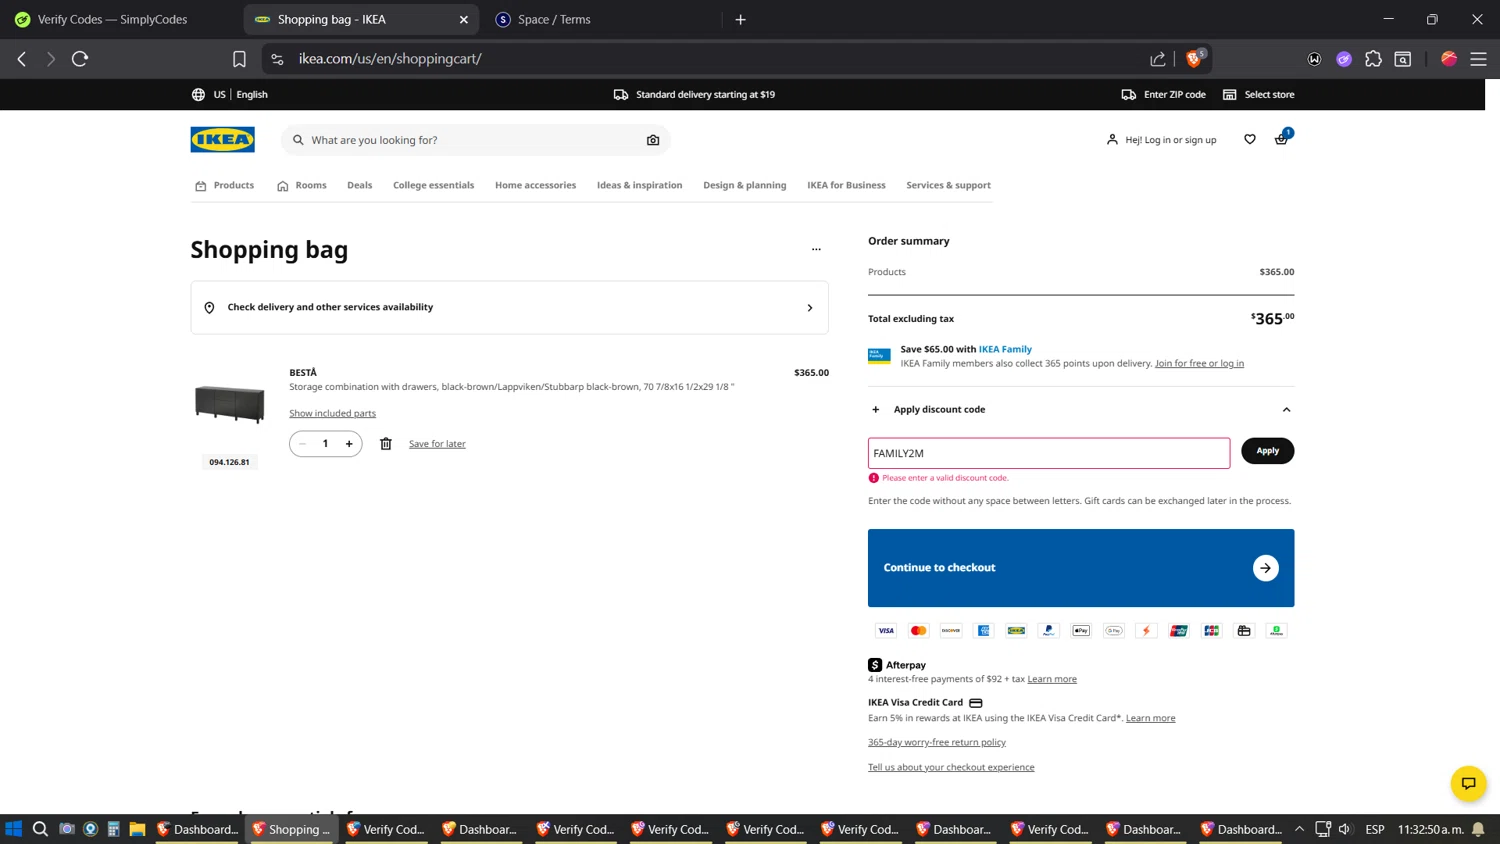Screen dimensions: 1500x844
Task: Open browser extensions puzzle icon
Action: (x=1373, y=59)
